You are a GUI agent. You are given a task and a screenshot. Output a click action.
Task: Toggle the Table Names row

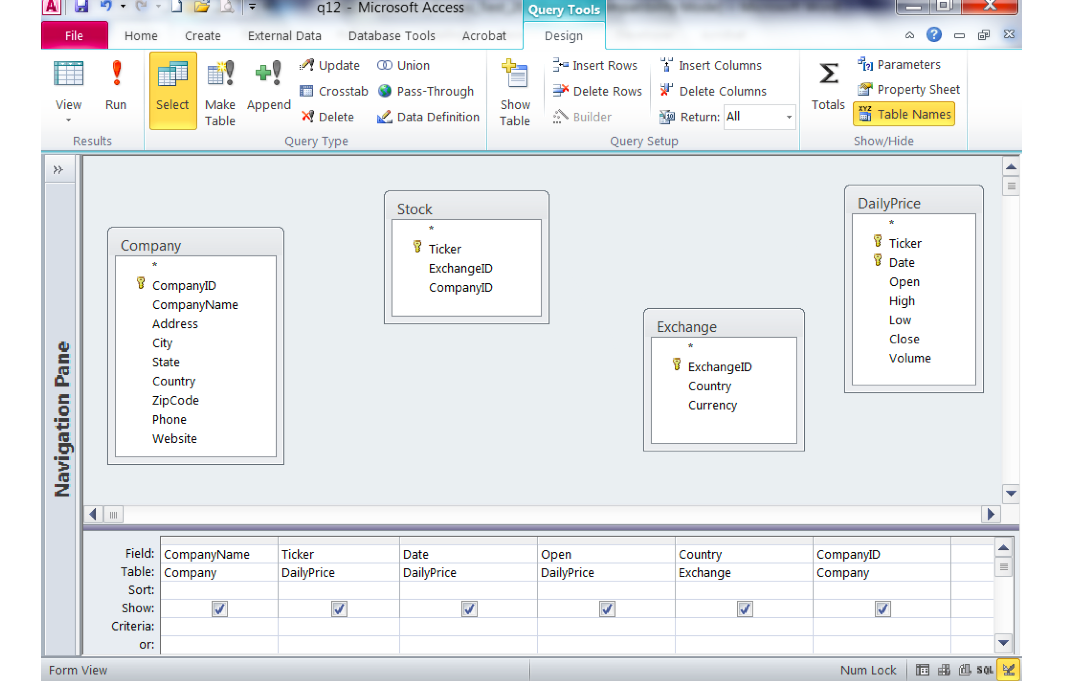coord(904,114)
